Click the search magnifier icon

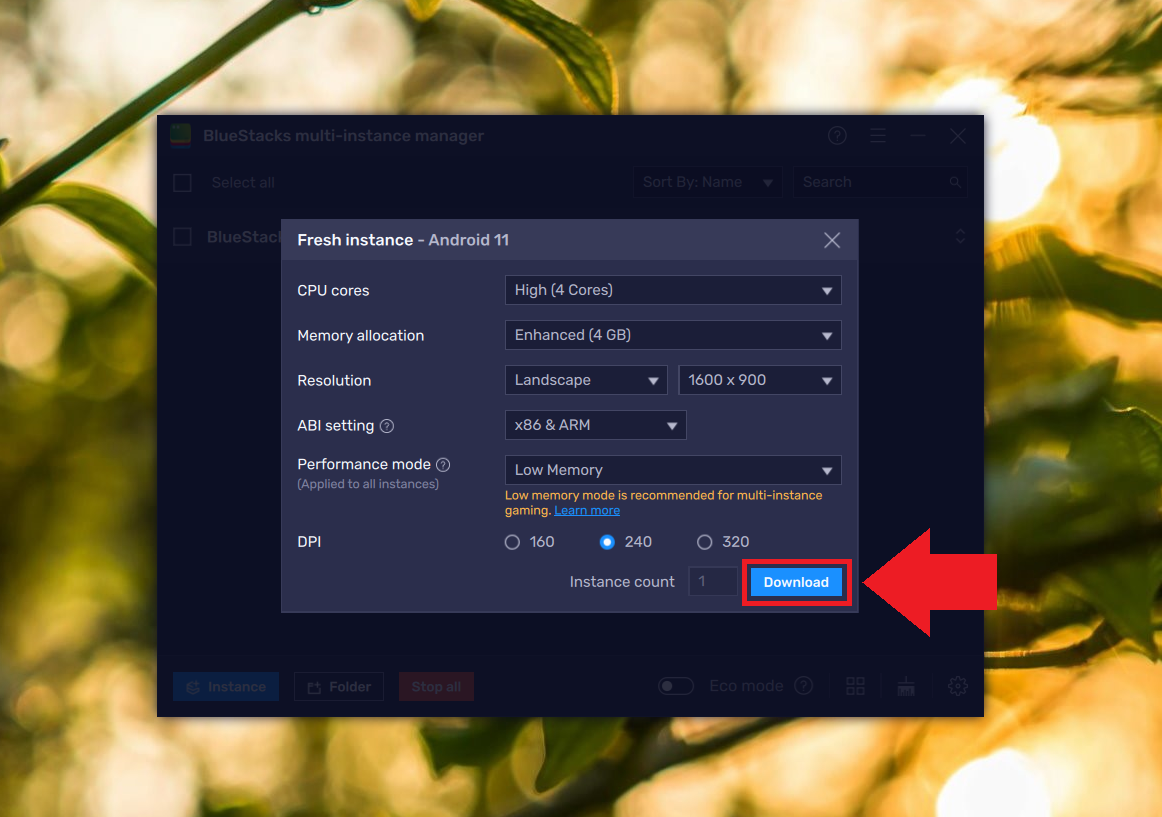tap(955, 181)
